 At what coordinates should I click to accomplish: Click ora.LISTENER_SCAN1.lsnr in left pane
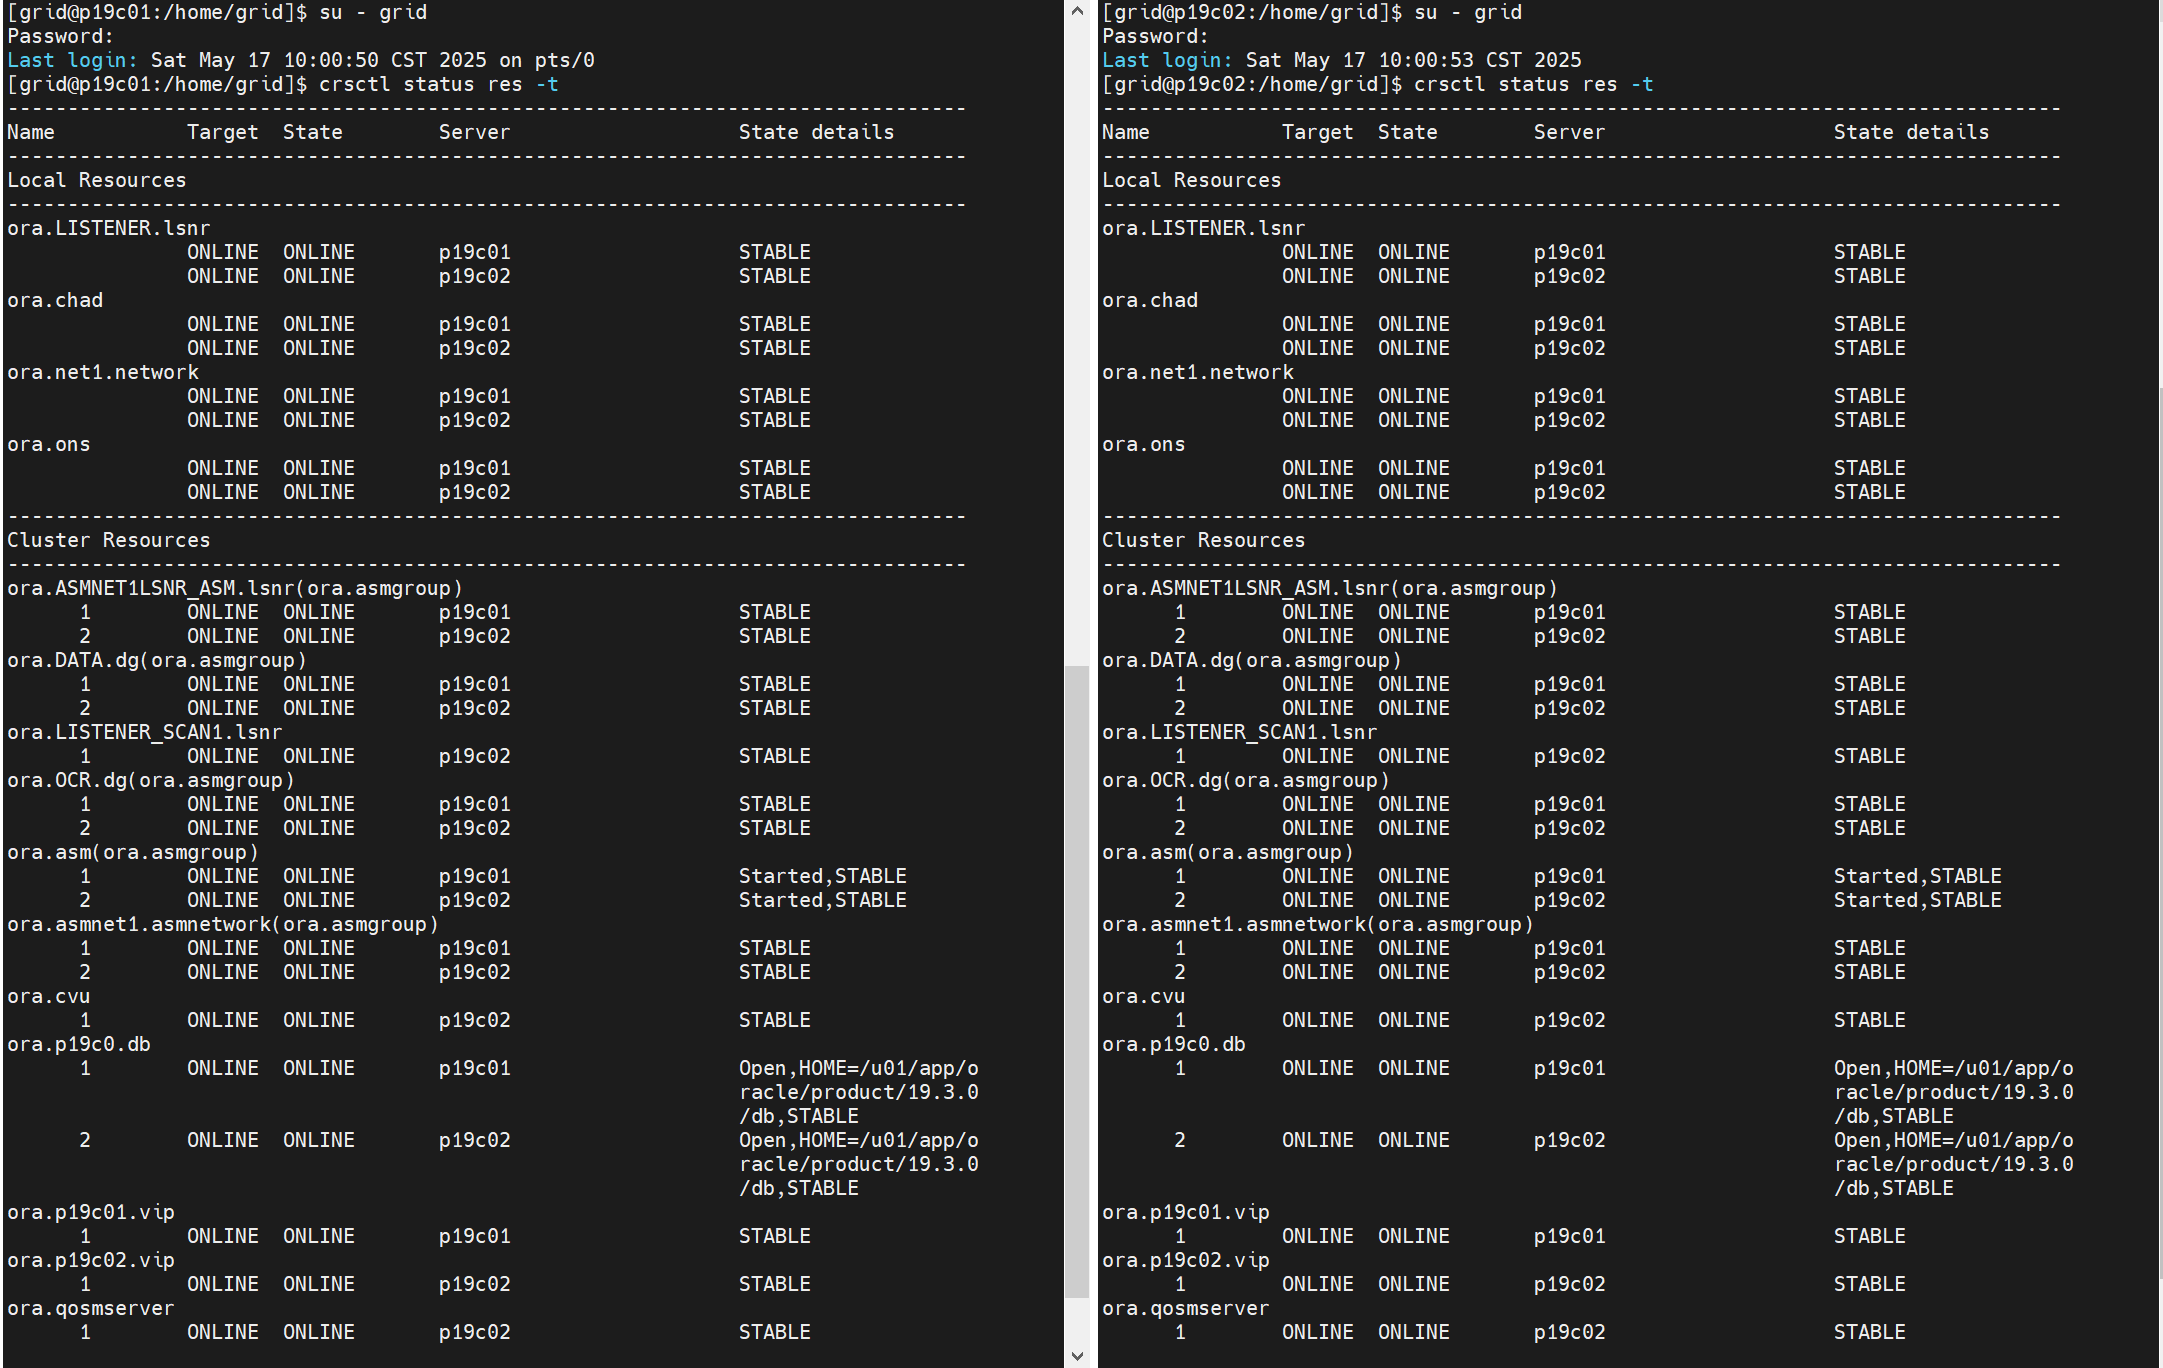tap(144, 732)
